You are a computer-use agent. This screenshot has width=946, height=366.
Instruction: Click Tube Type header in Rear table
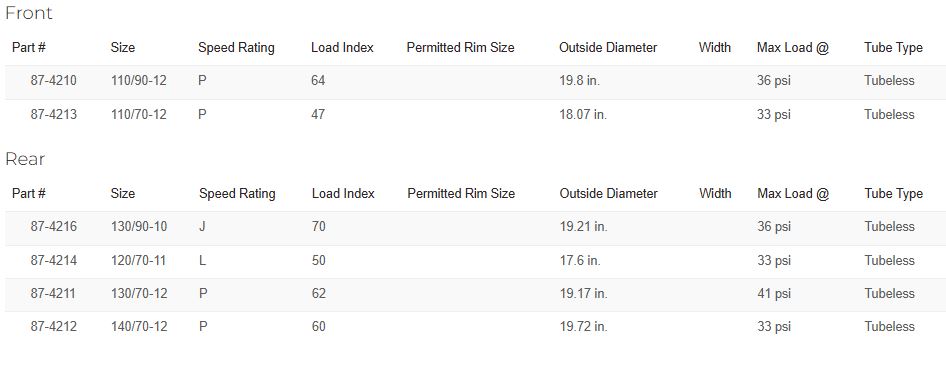[894, 194]
